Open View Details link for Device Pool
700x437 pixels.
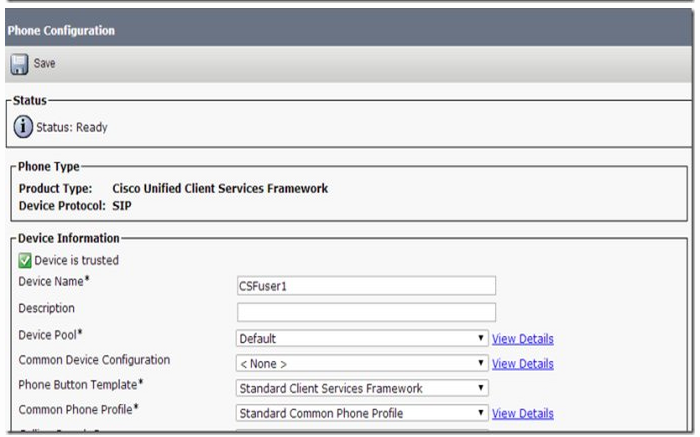[x=523, y=339]
